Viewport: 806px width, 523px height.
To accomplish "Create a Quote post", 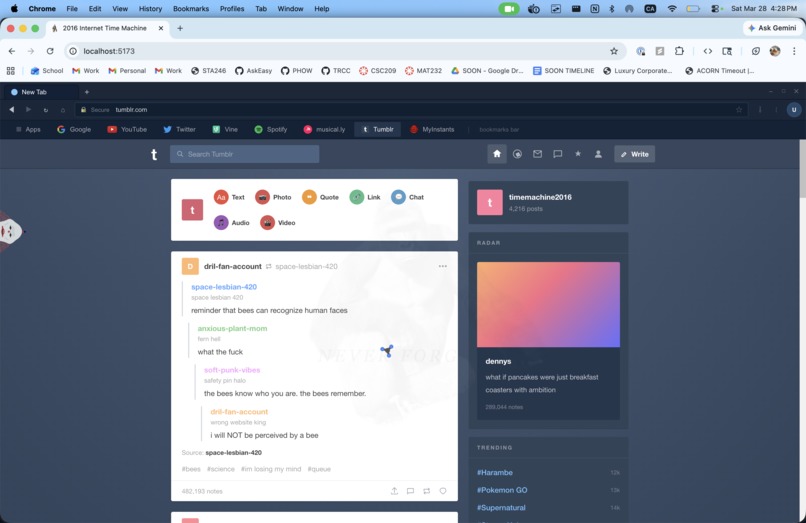I will 320,197.
